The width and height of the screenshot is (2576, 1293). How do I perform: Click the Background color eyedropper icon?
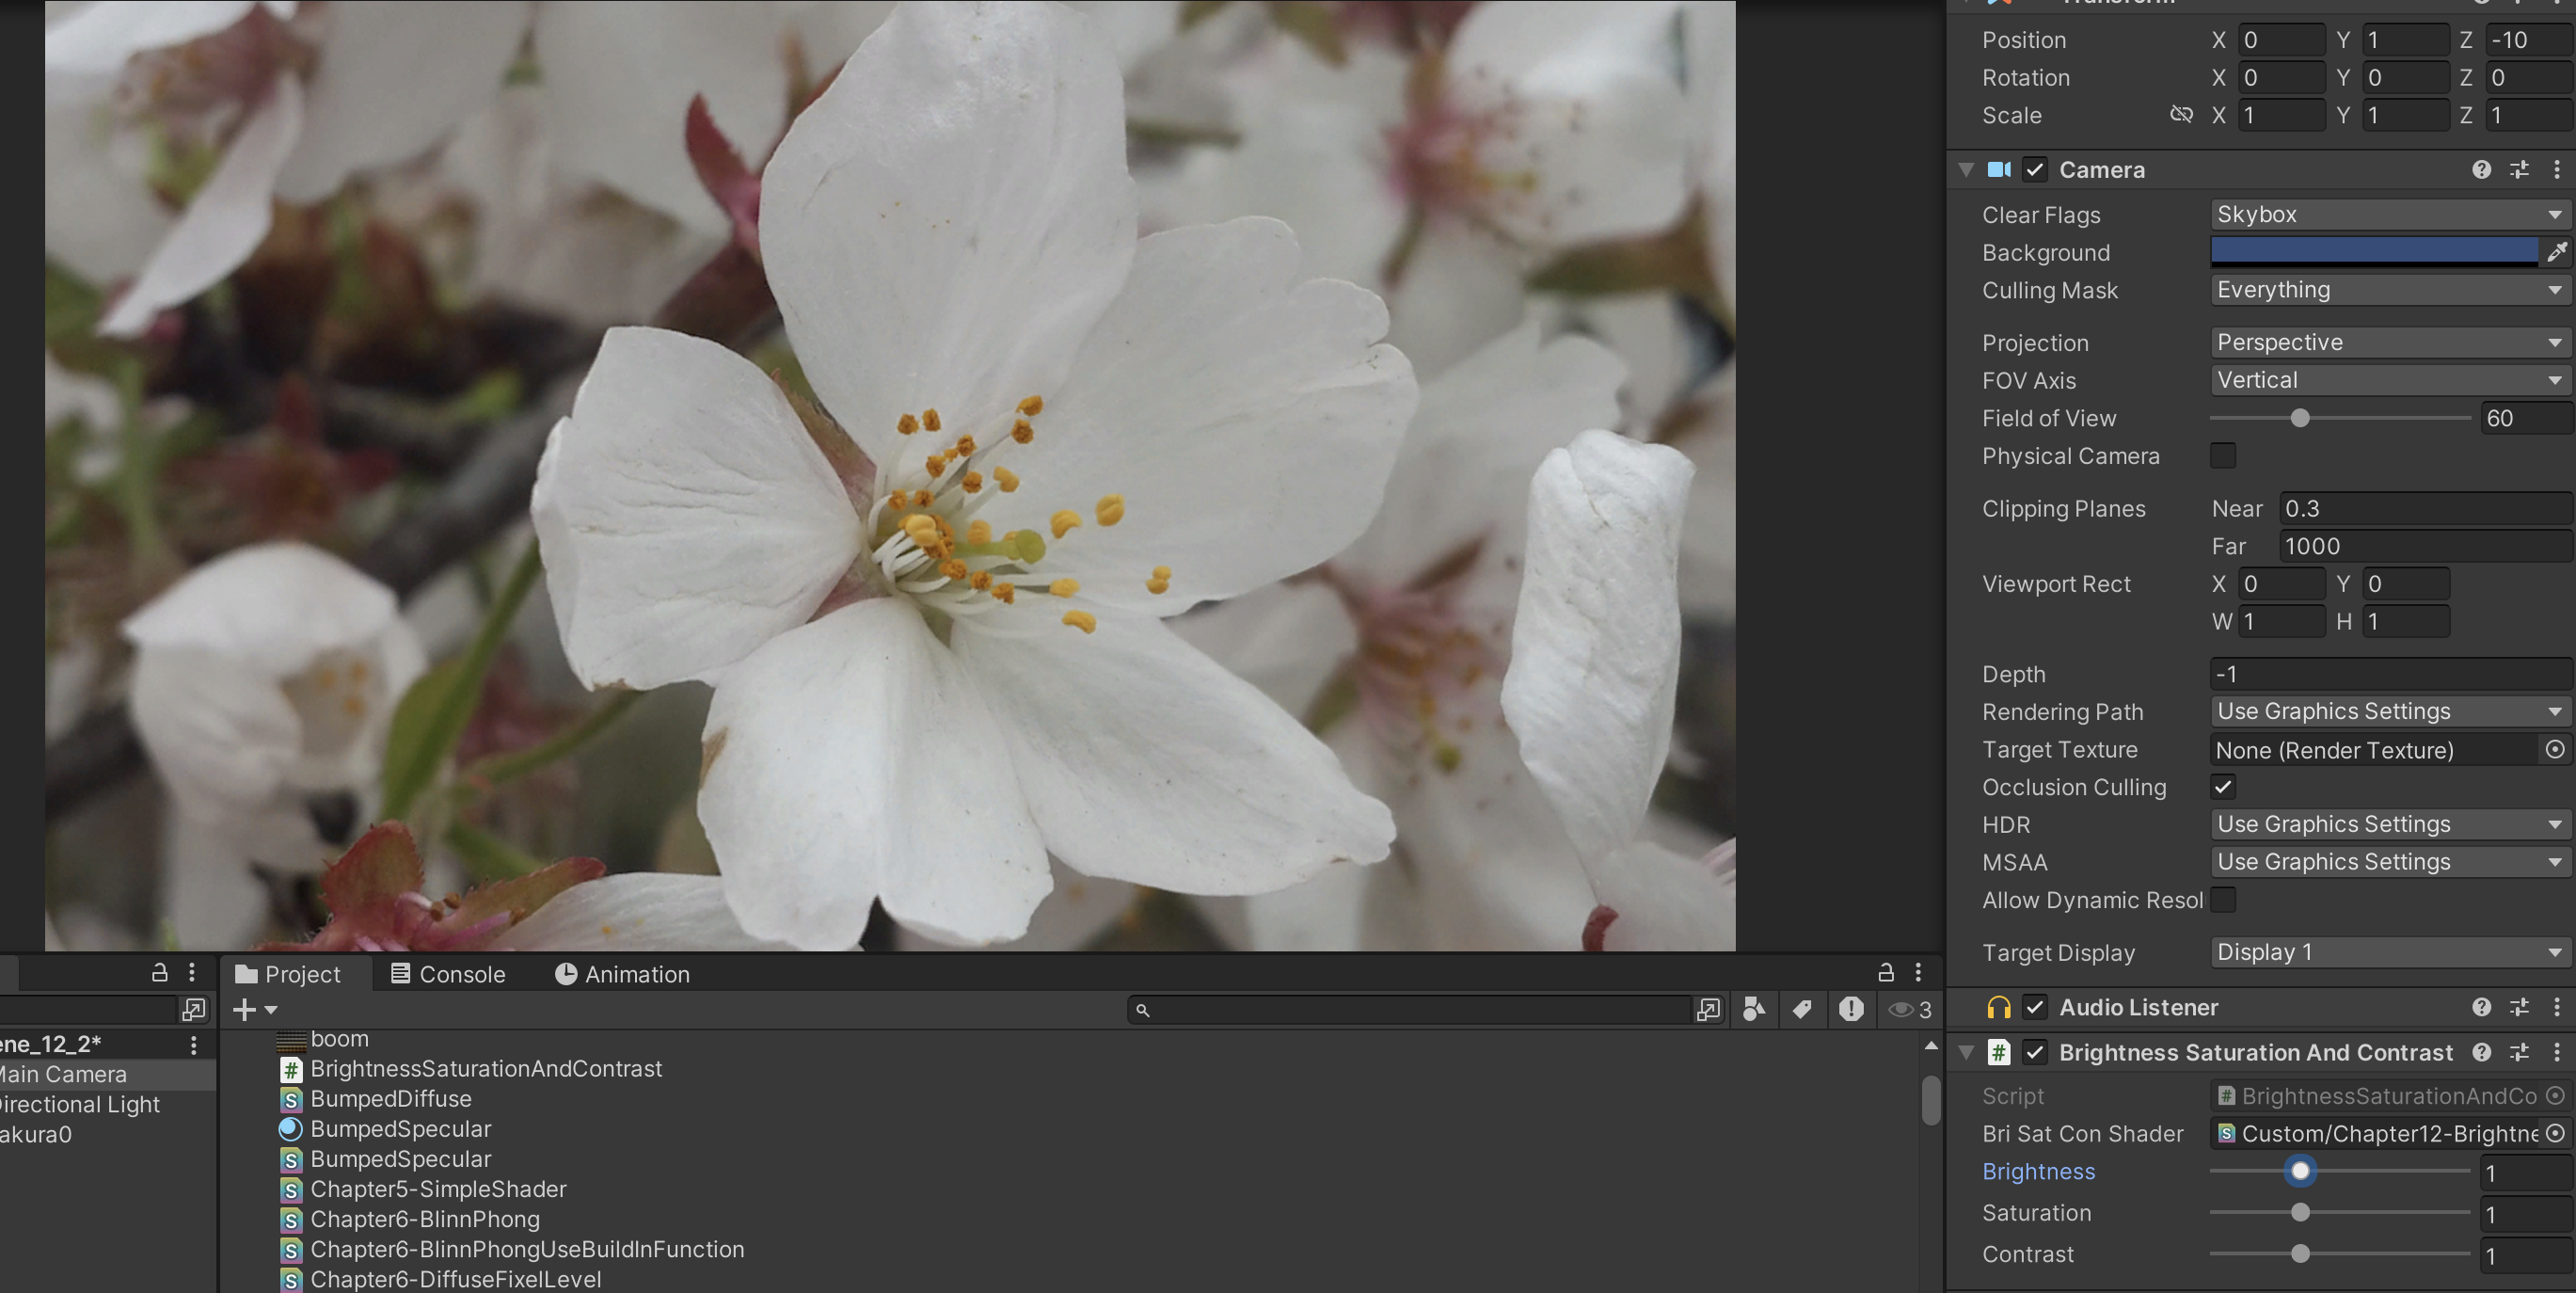(2556, 252)
